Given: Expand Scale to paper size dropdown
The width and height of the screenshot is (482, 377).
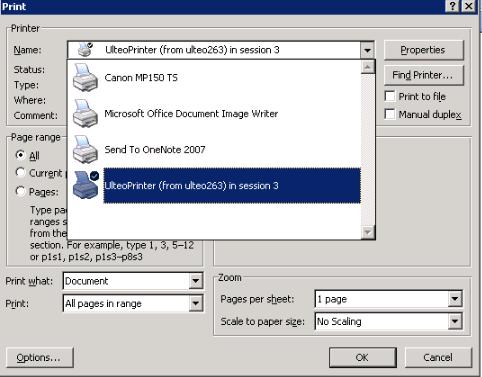Looking at the screenshot, I should (x=455, y=321).
